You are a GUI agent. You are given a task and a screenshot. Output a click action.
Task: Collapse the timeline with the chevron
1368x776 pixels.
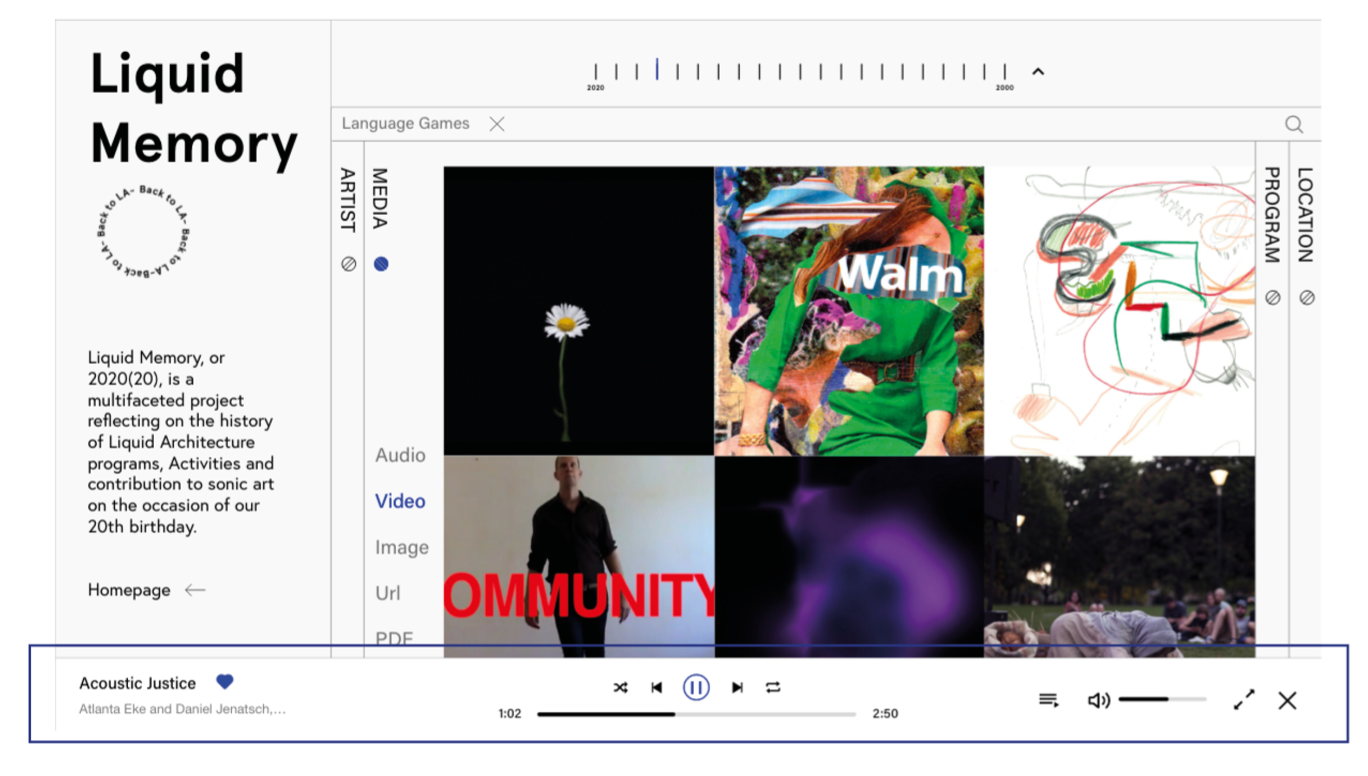click(1038, 71)
